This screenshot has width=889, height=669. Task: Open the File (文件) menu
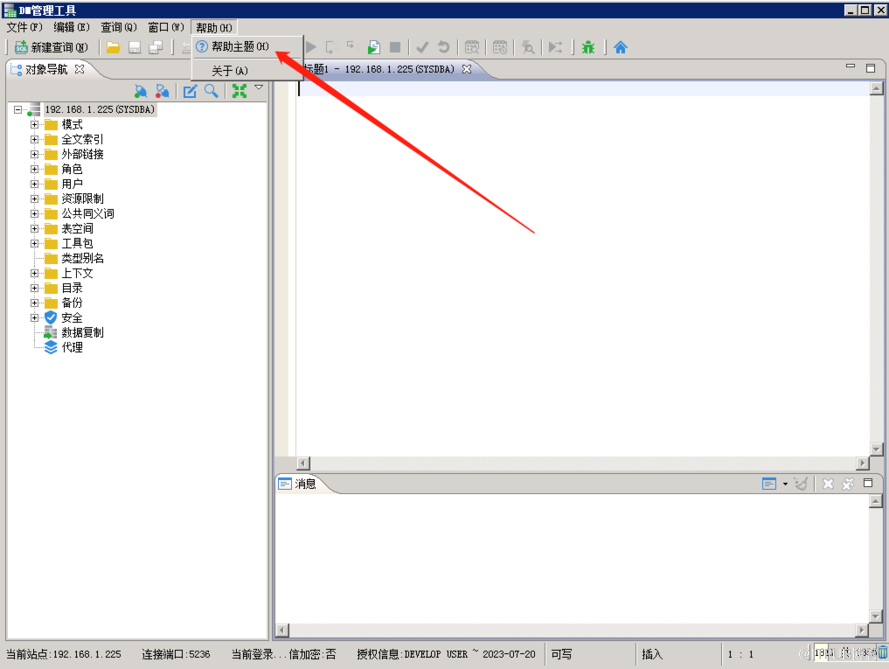point(24,27)
